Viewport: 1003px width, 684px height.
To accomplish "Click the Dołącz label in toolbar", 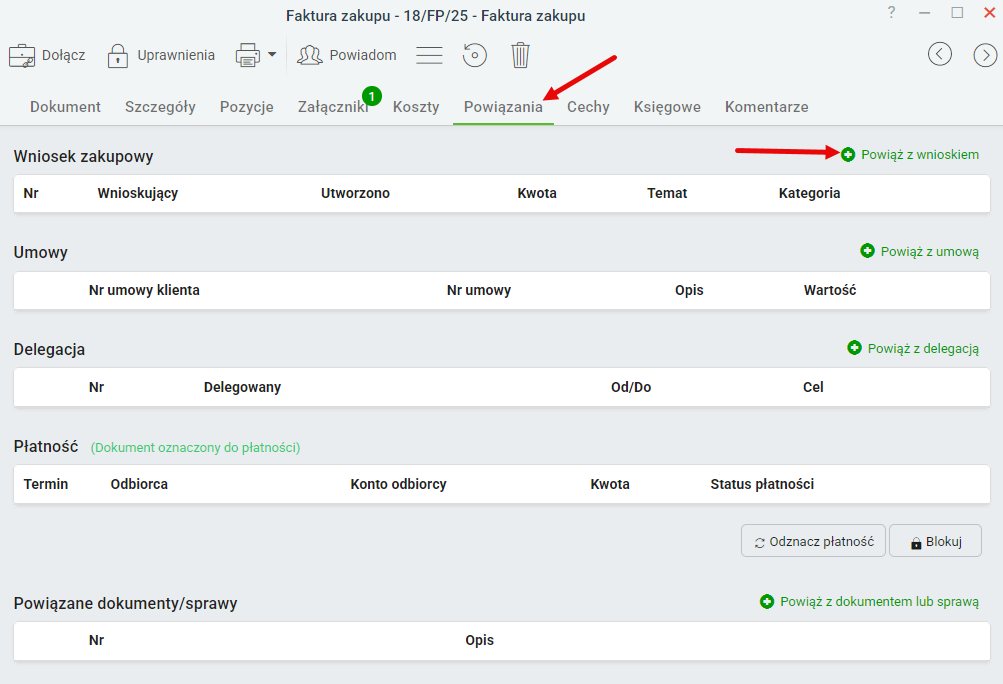I will pyautogui.click(x=63, y=56).
